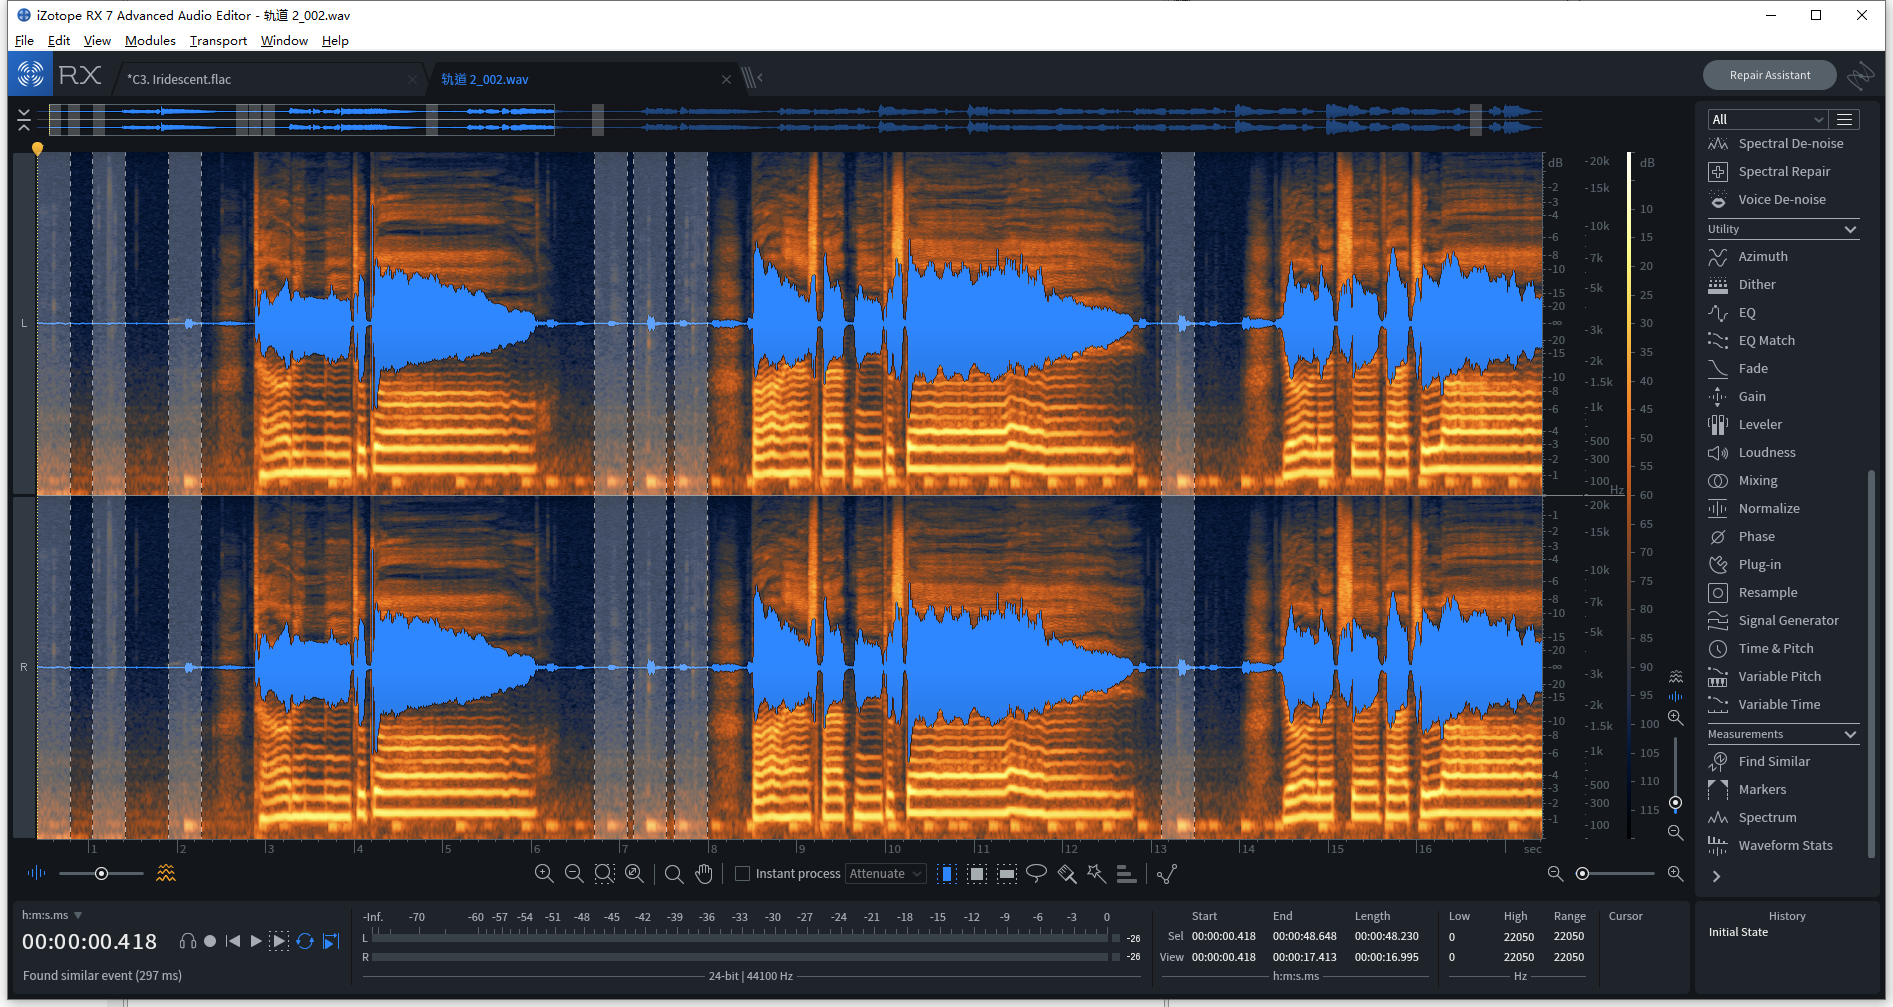This screenshot has height=1007, width=1893.
Task: Select the Magic Wand tool
Action: coord(1097,874)
